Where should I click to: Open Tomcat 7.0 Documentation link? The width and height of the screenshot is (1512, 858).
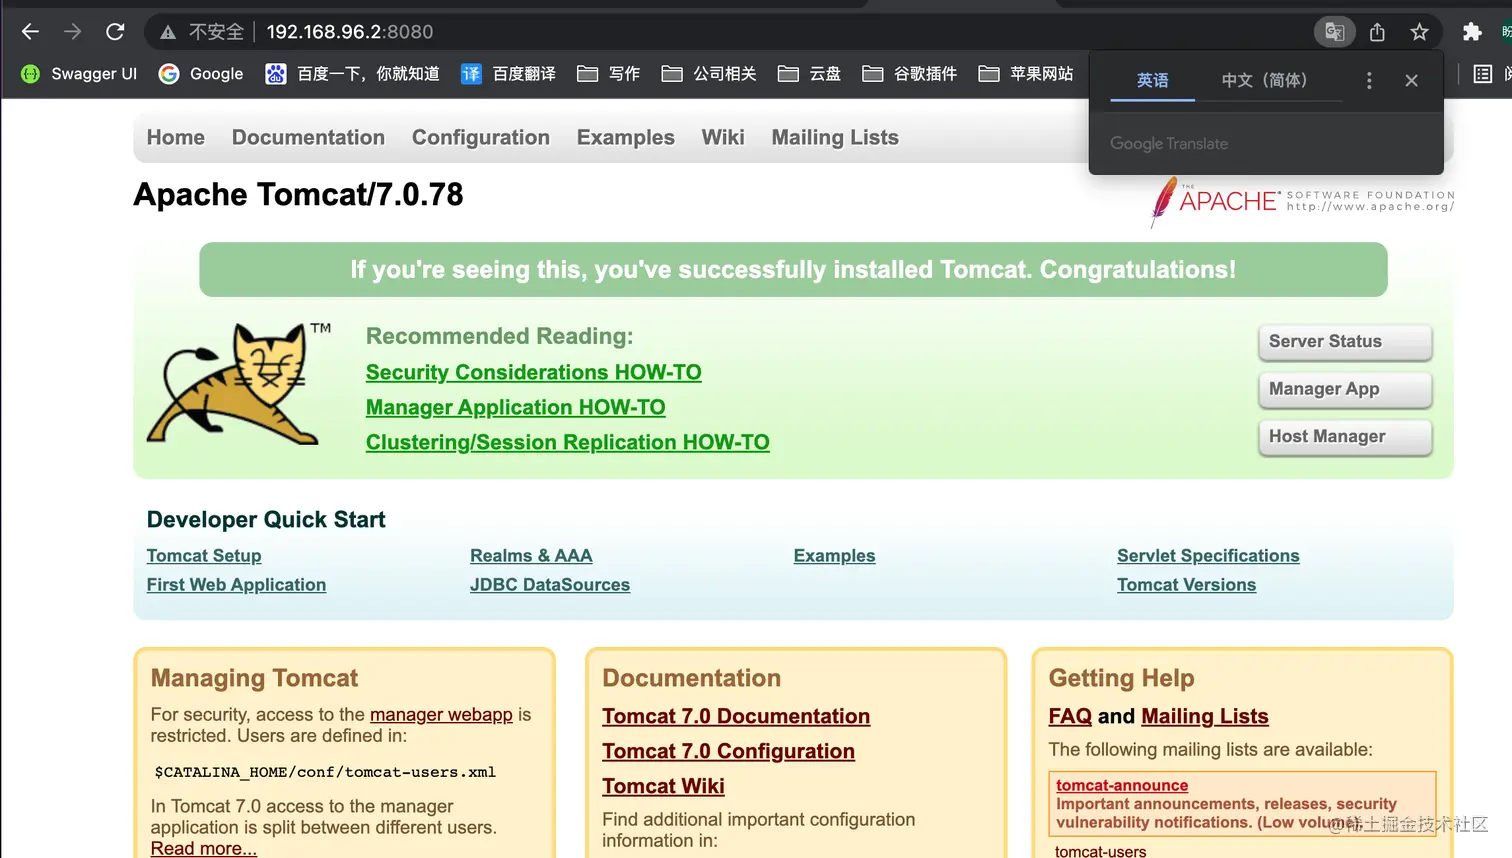(x=736, y=717)
